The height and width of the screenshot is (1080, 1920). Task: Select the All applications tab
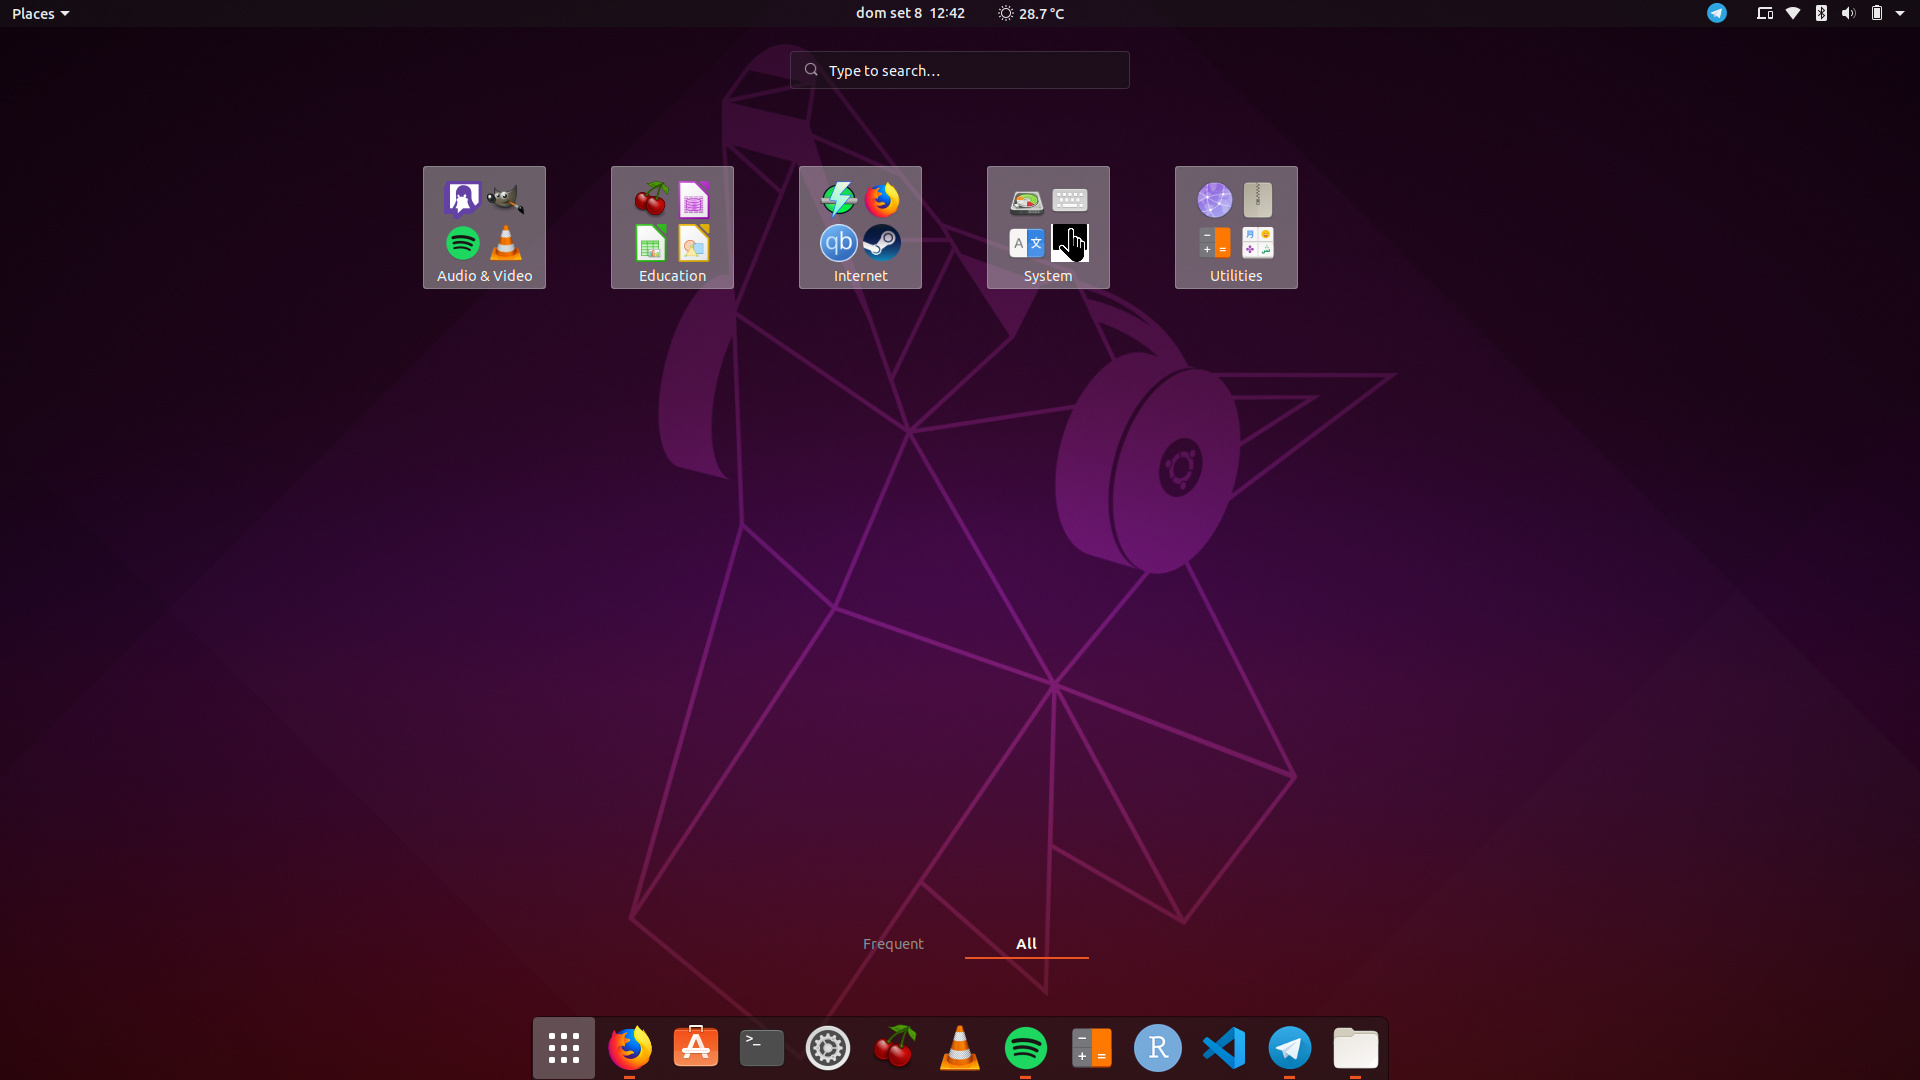(1026, 943)
